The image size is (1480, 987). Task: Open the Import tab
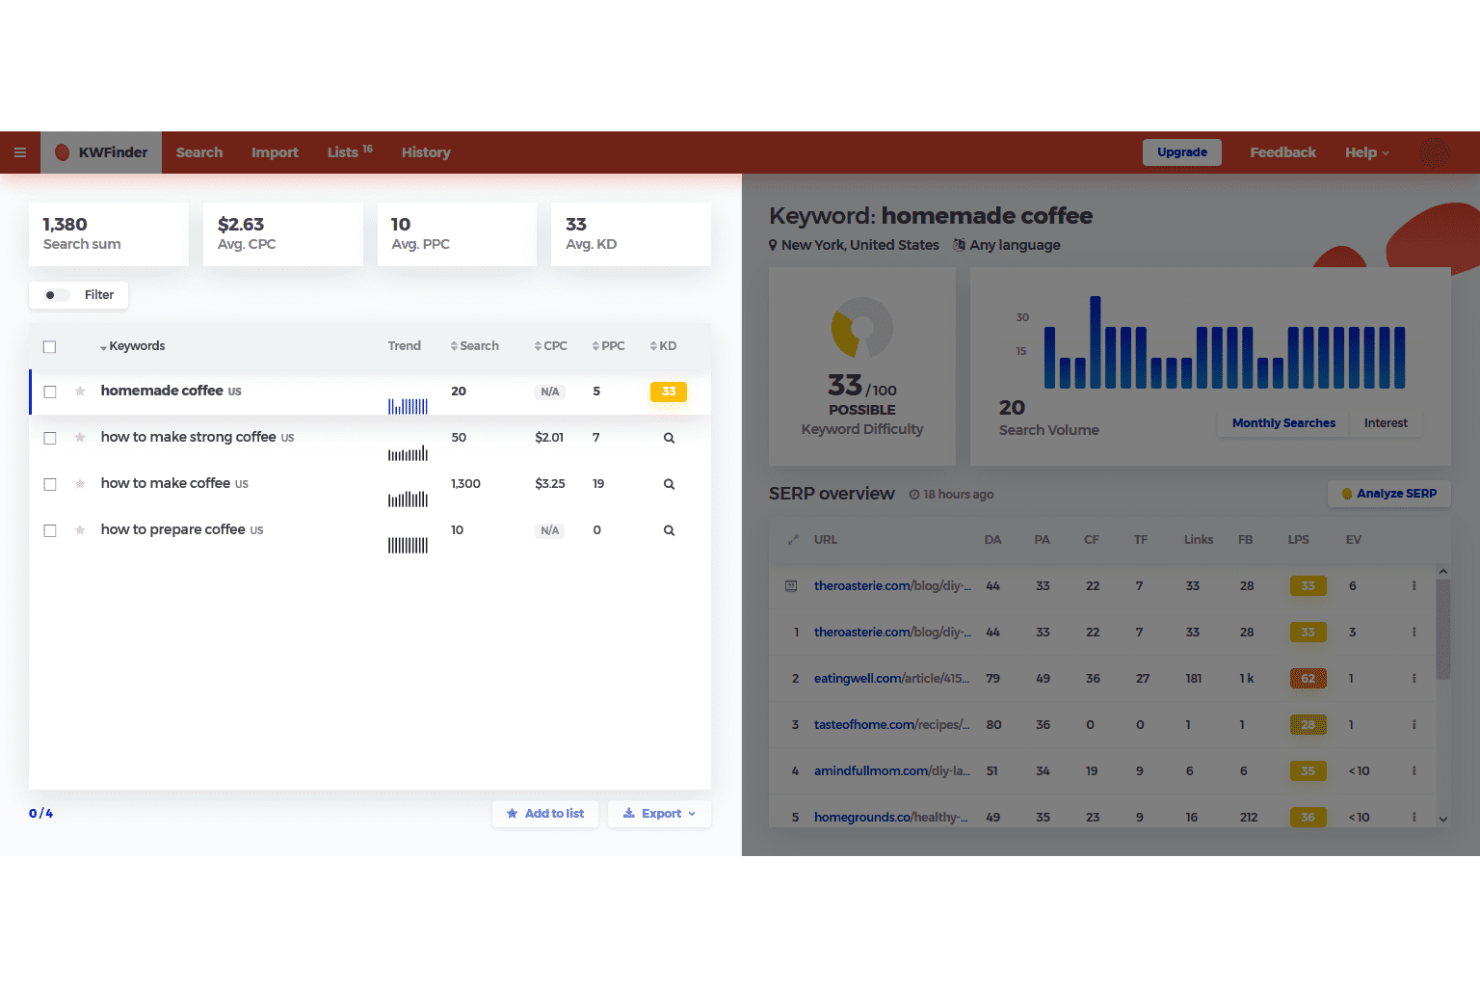point(275,153)
